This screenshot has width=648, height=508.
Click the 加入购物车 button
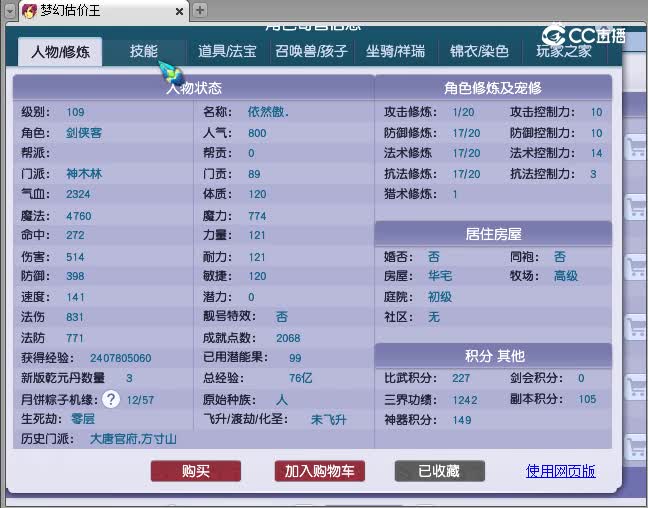pyautogui.click(x=319, y=471)
